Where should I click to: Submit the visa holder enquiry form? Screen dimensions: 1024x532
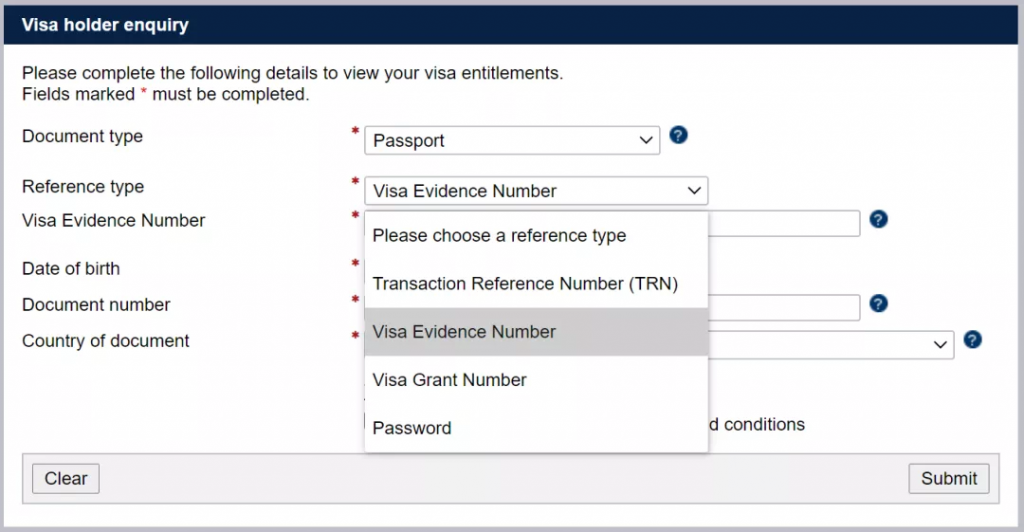coord(948,478)
